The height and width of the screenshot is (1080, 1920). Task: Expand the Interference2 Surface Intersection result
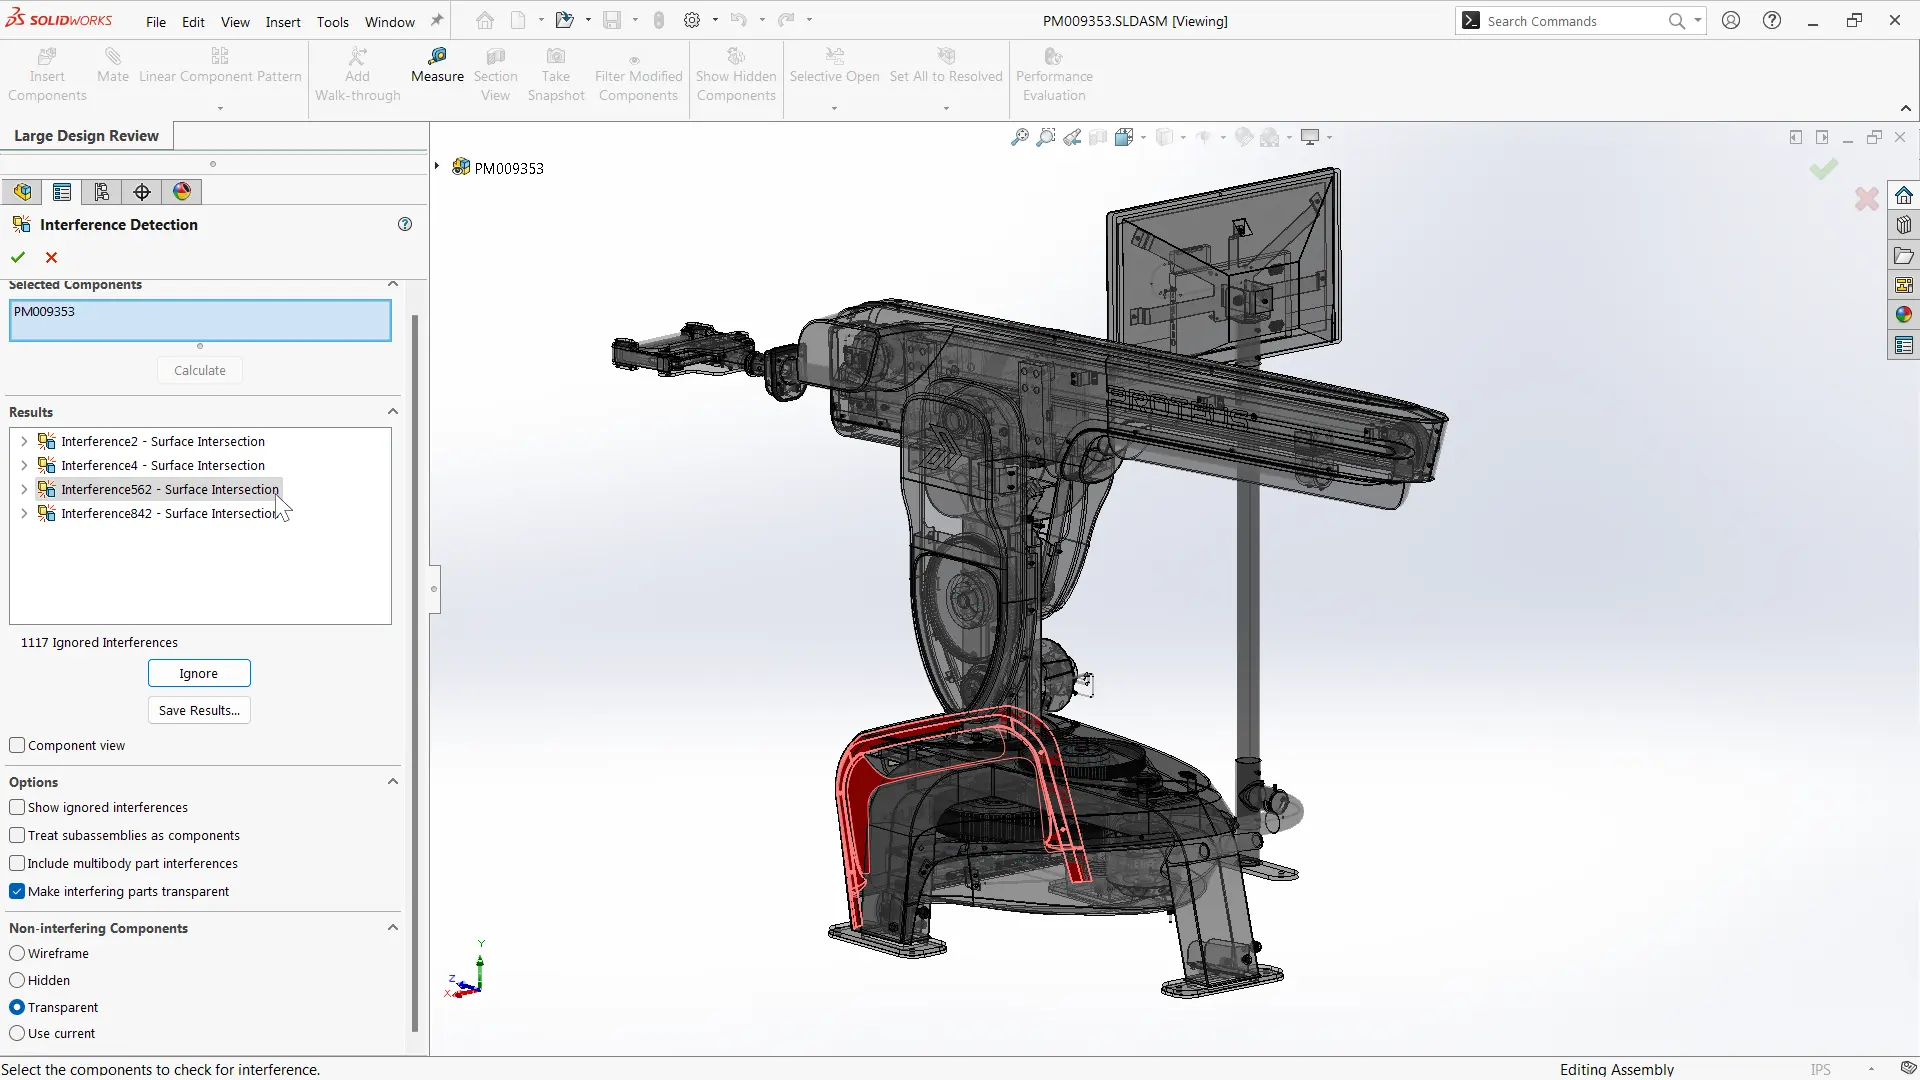click(x=24, y=442)
